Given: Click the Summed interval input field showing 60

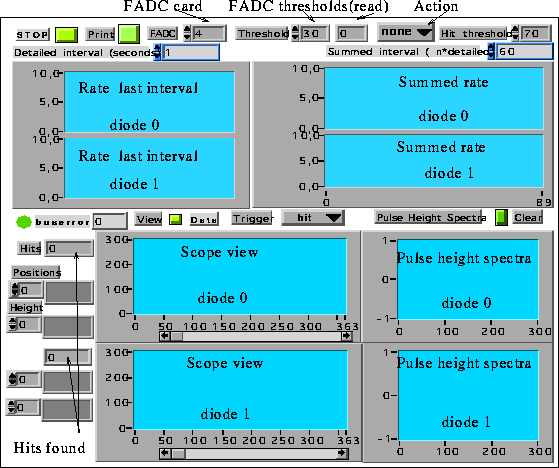Looking at the screenshot, I should tap(524, 51).
